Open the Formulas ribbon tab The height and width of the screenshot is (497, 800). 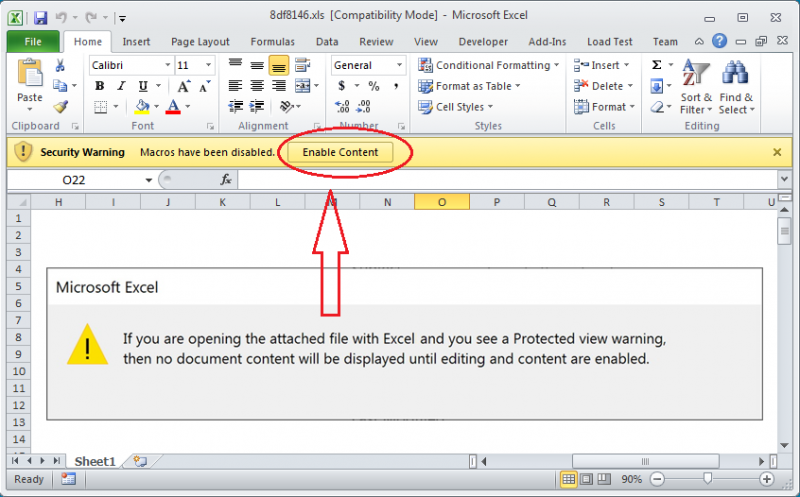[x=272, y=41]
